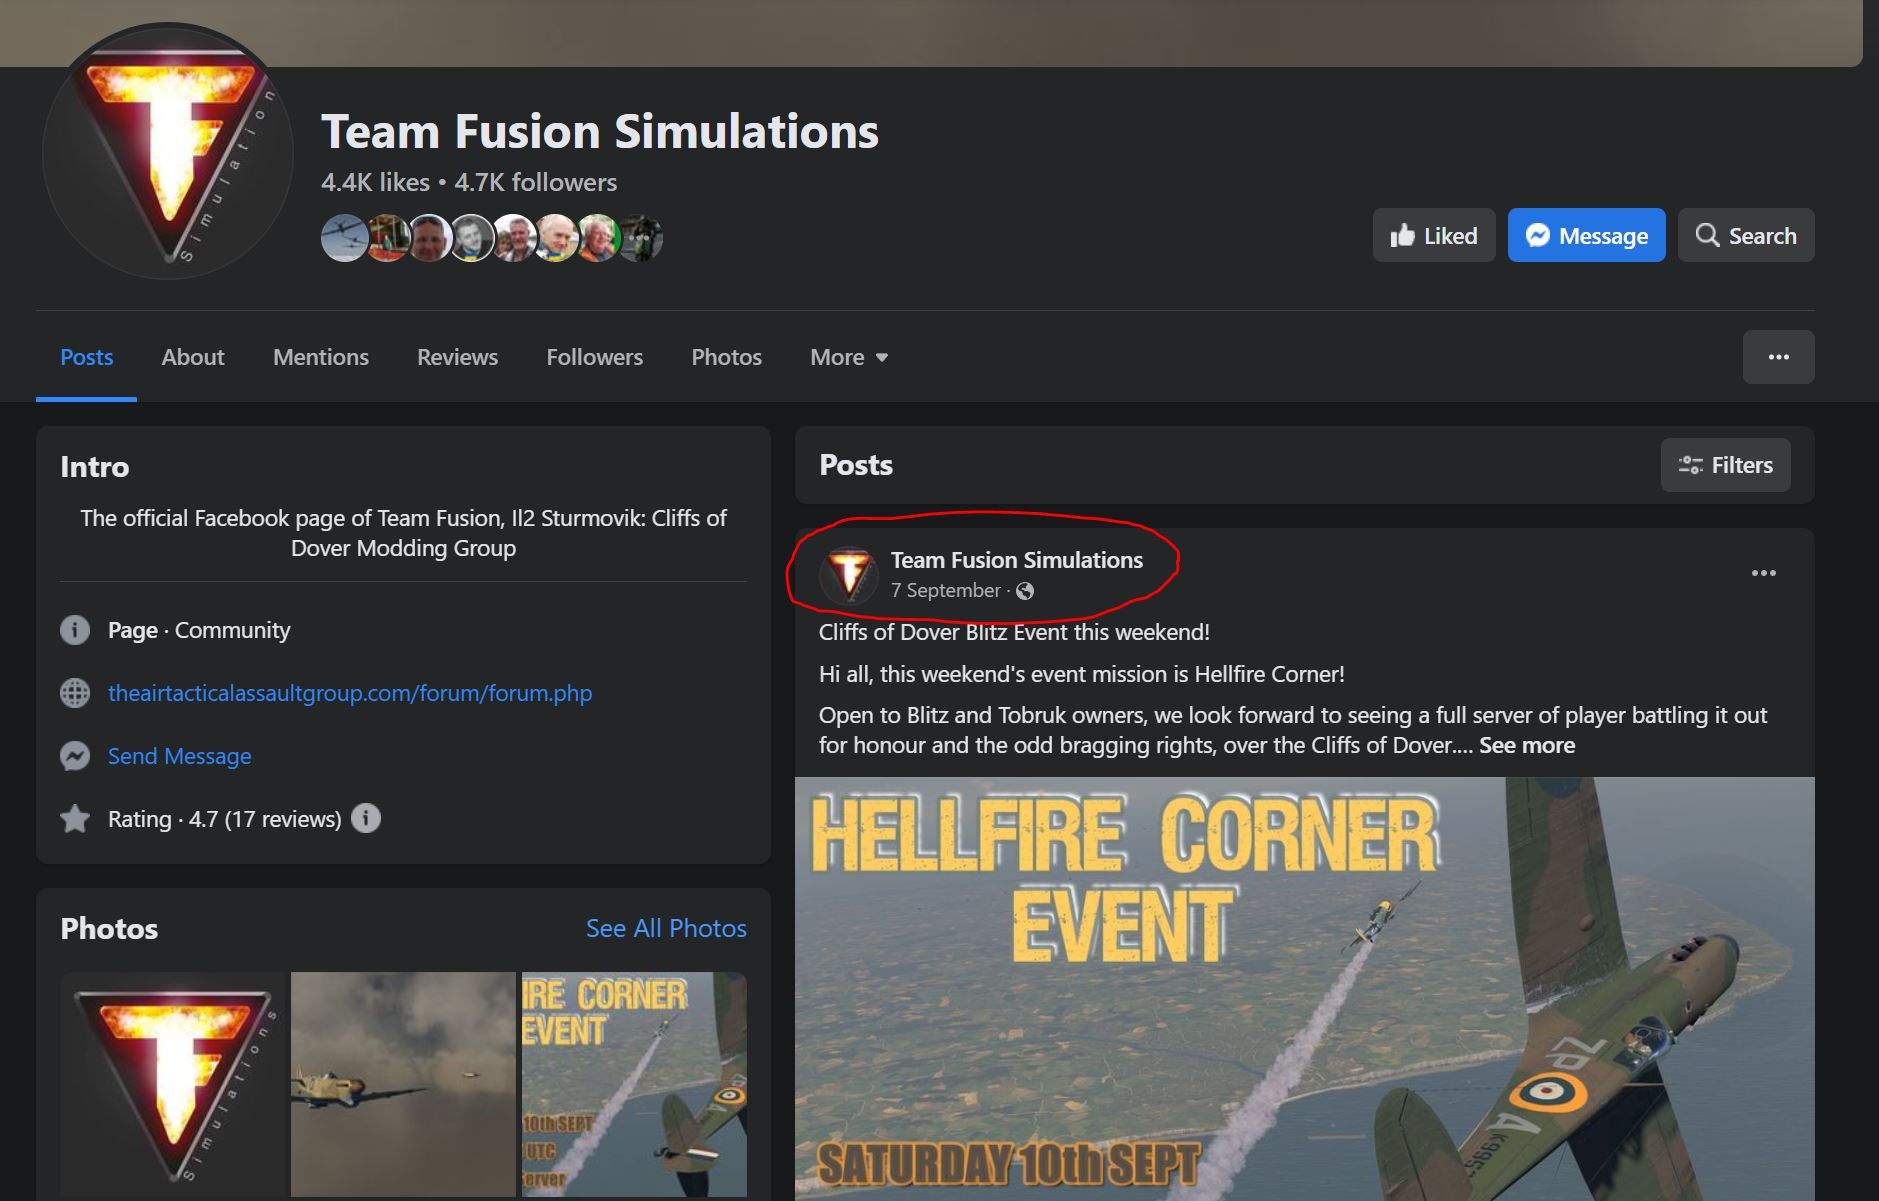Click the Intro section heading

(x=95, y=467)
